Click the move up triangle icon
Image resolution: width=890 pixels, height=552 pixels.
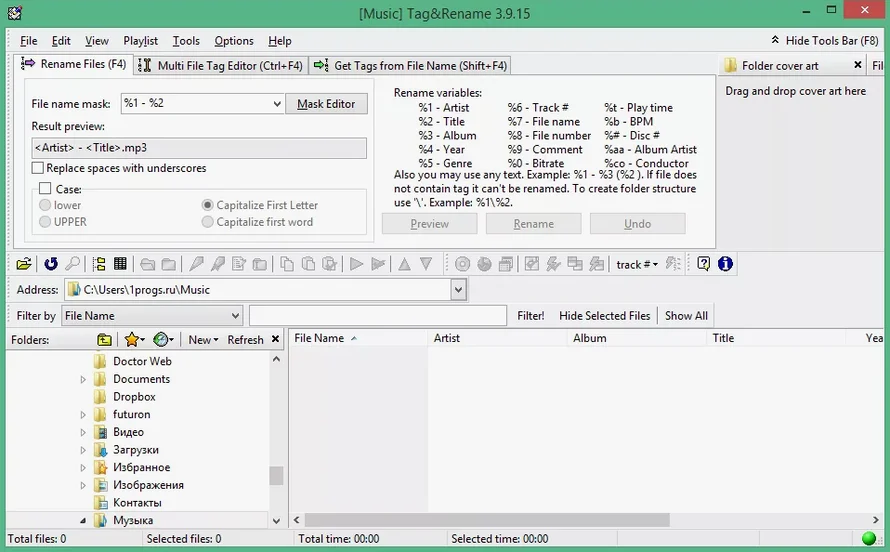[404, 264]
